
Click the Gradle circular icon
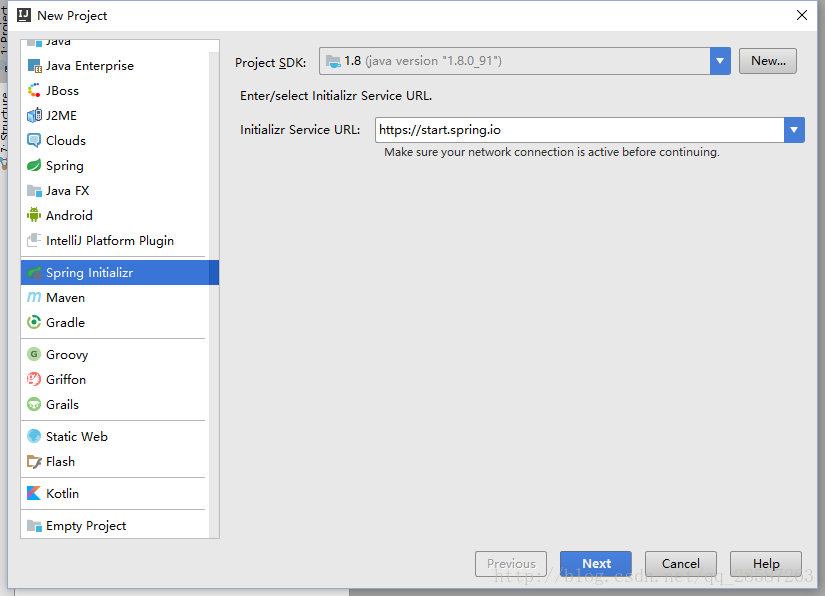point(34,322)
